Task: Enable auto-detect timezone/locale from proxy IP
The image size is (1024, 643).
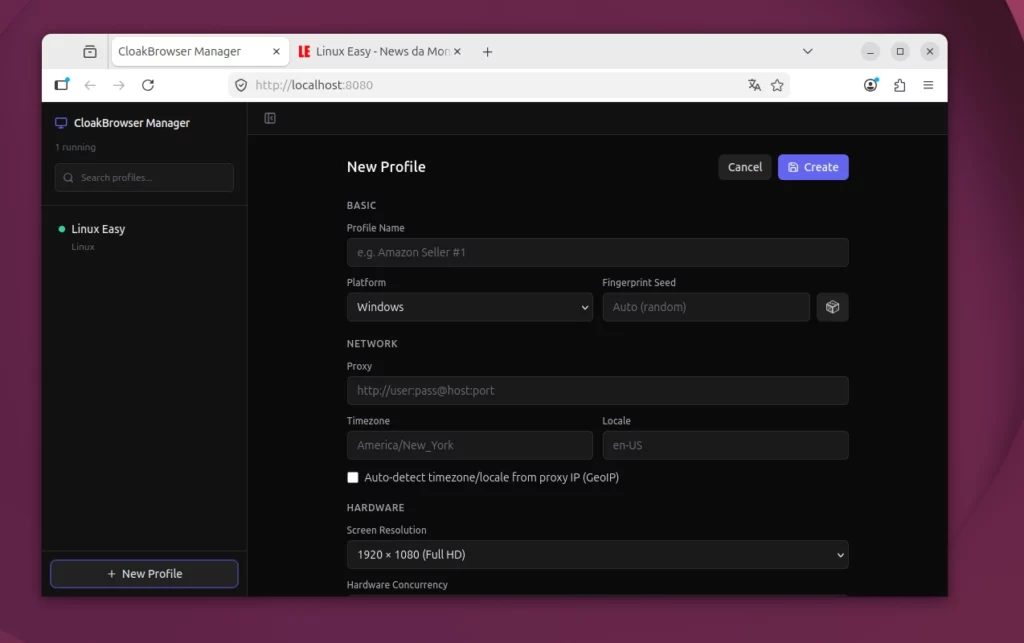Action: coord(353,477)
